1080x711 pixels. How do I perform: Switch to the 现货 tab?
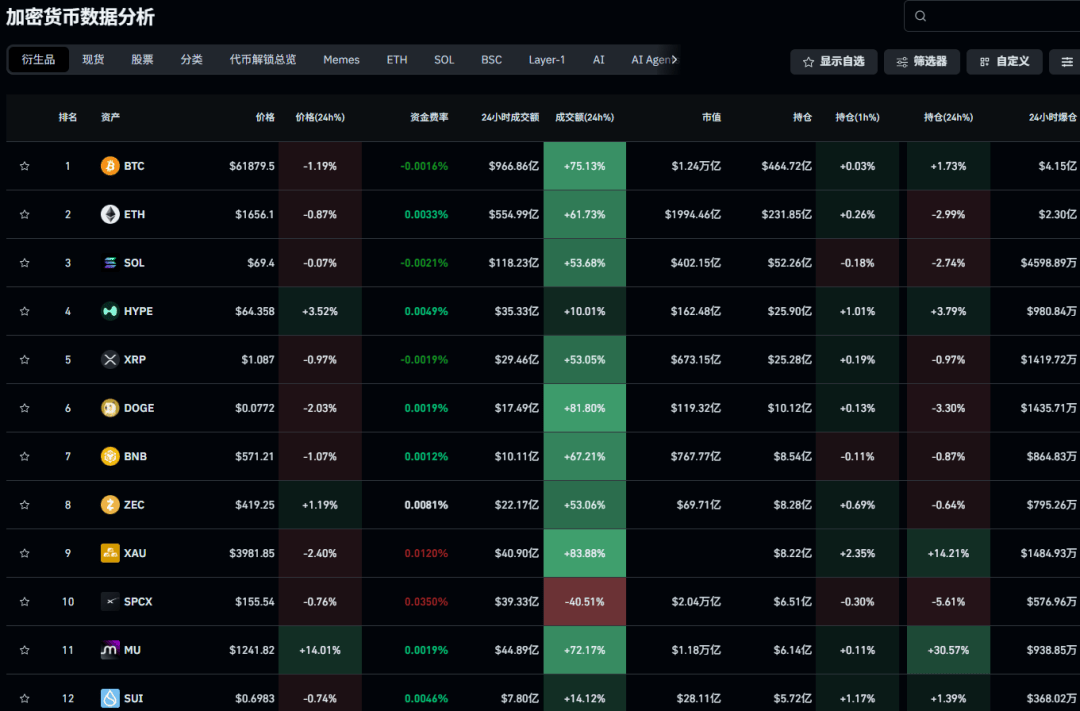tap(93, 59)
